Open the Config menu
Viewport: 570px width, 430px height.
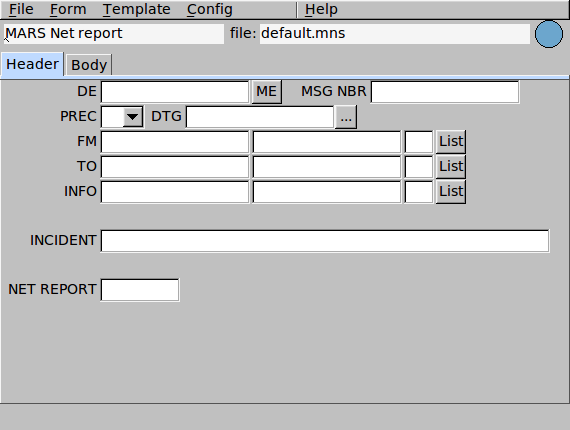[x=210, y=9]
